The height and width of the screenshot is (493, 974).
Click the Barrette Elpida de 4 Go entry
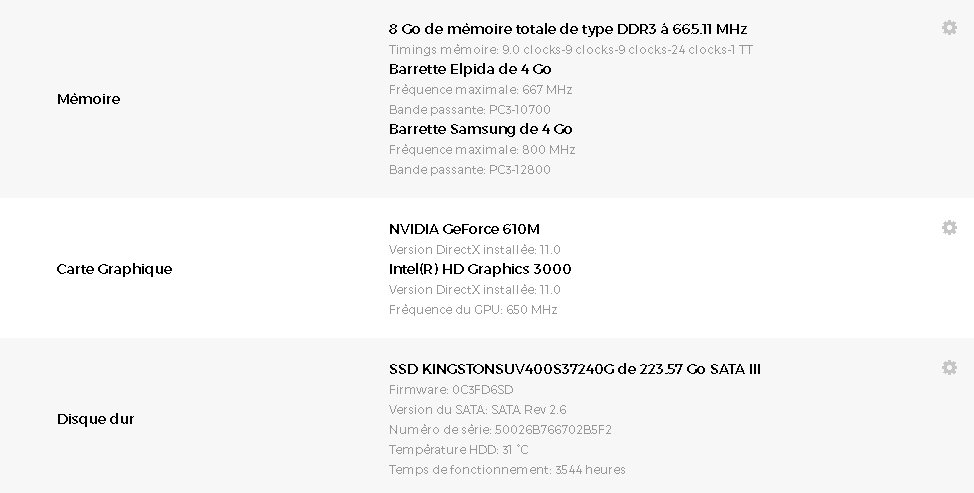click(x=469, y=69)
